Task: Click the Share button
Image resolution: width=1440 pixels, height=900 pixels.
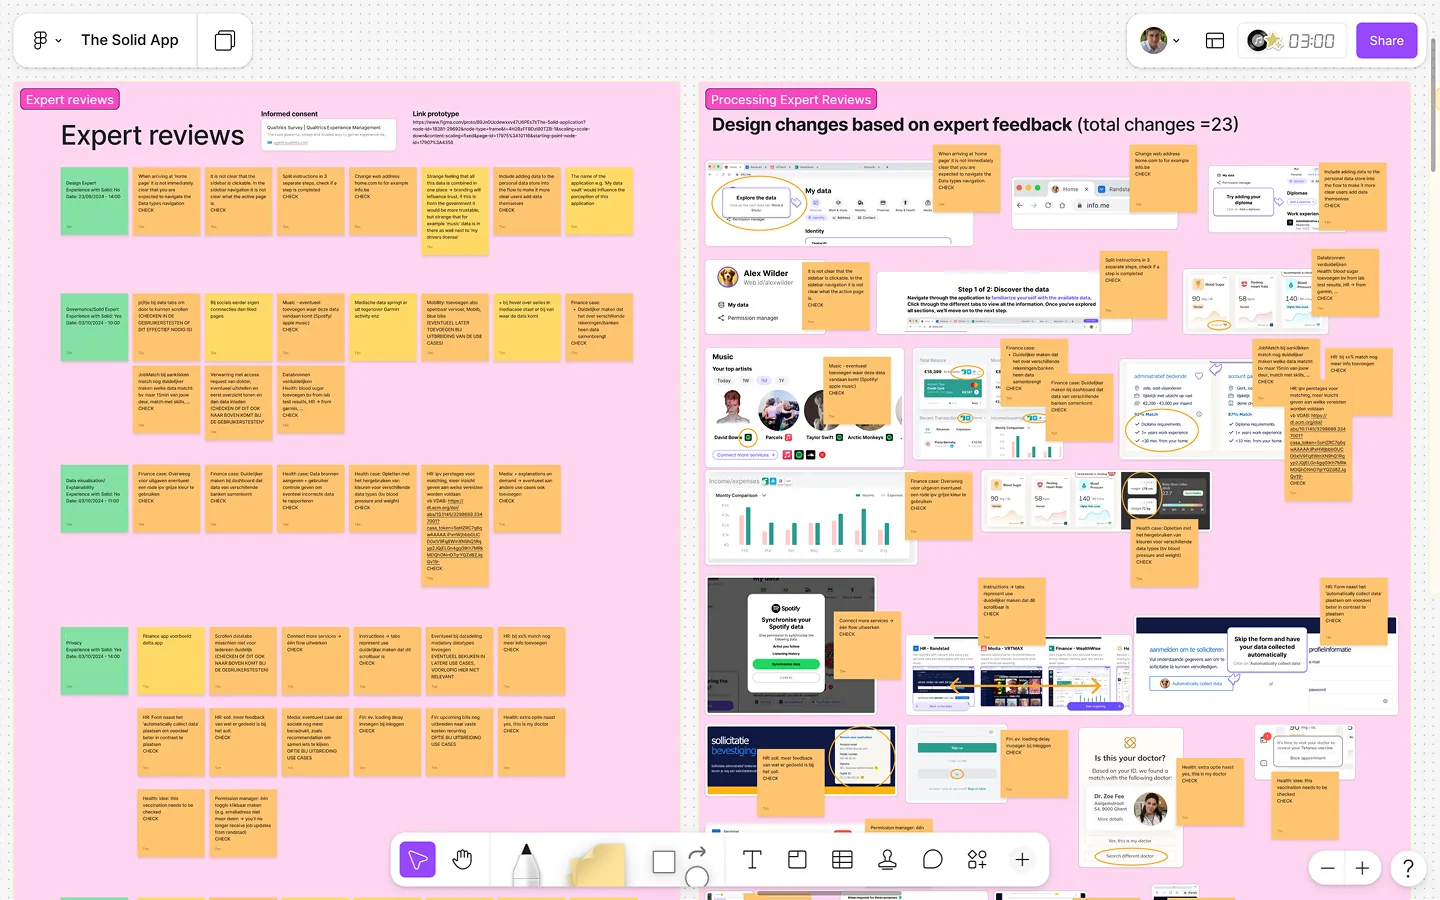Action: (1386, 41)
